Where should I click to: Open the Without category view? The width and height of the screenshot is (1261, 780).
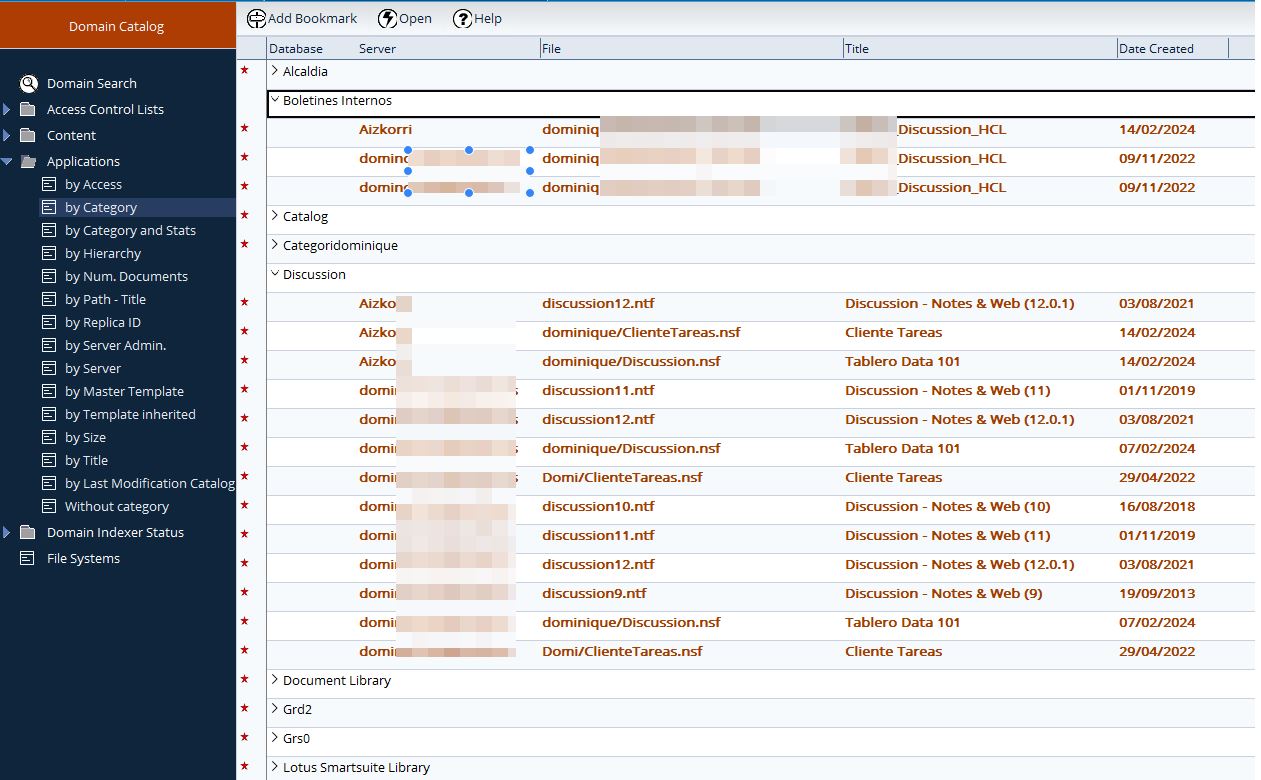point(117,506)
